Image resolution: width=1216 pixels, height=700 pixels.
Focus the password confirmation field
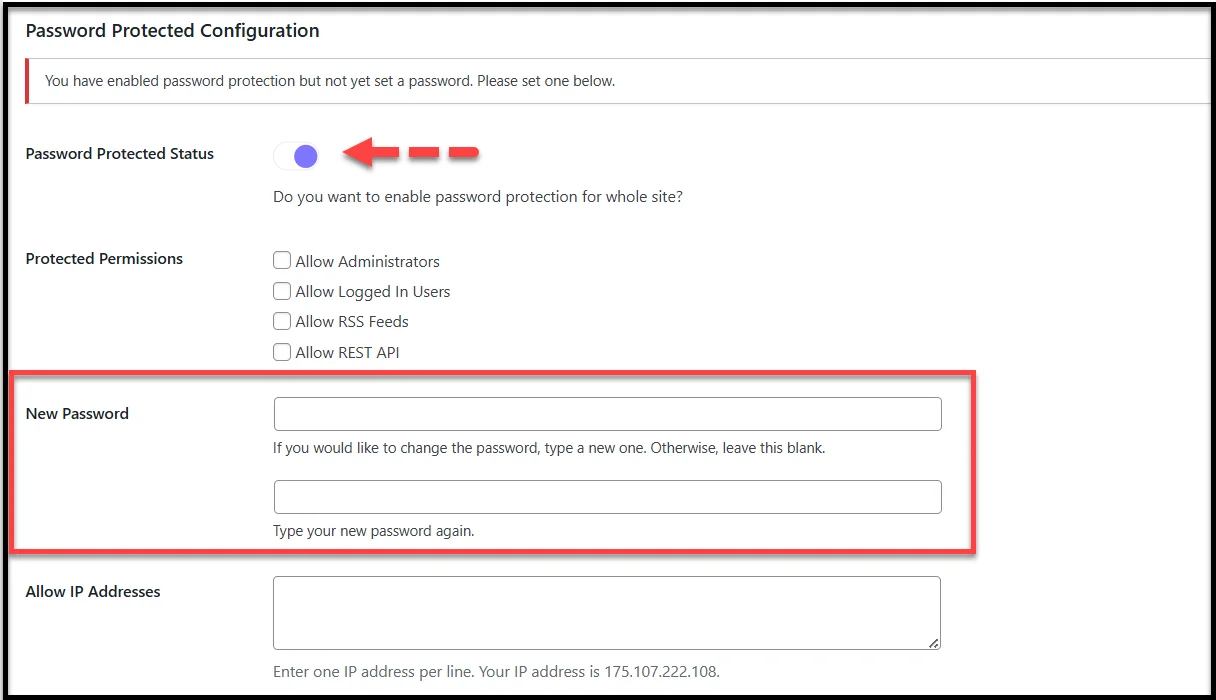pyautogui.click(x=606, y=496)
